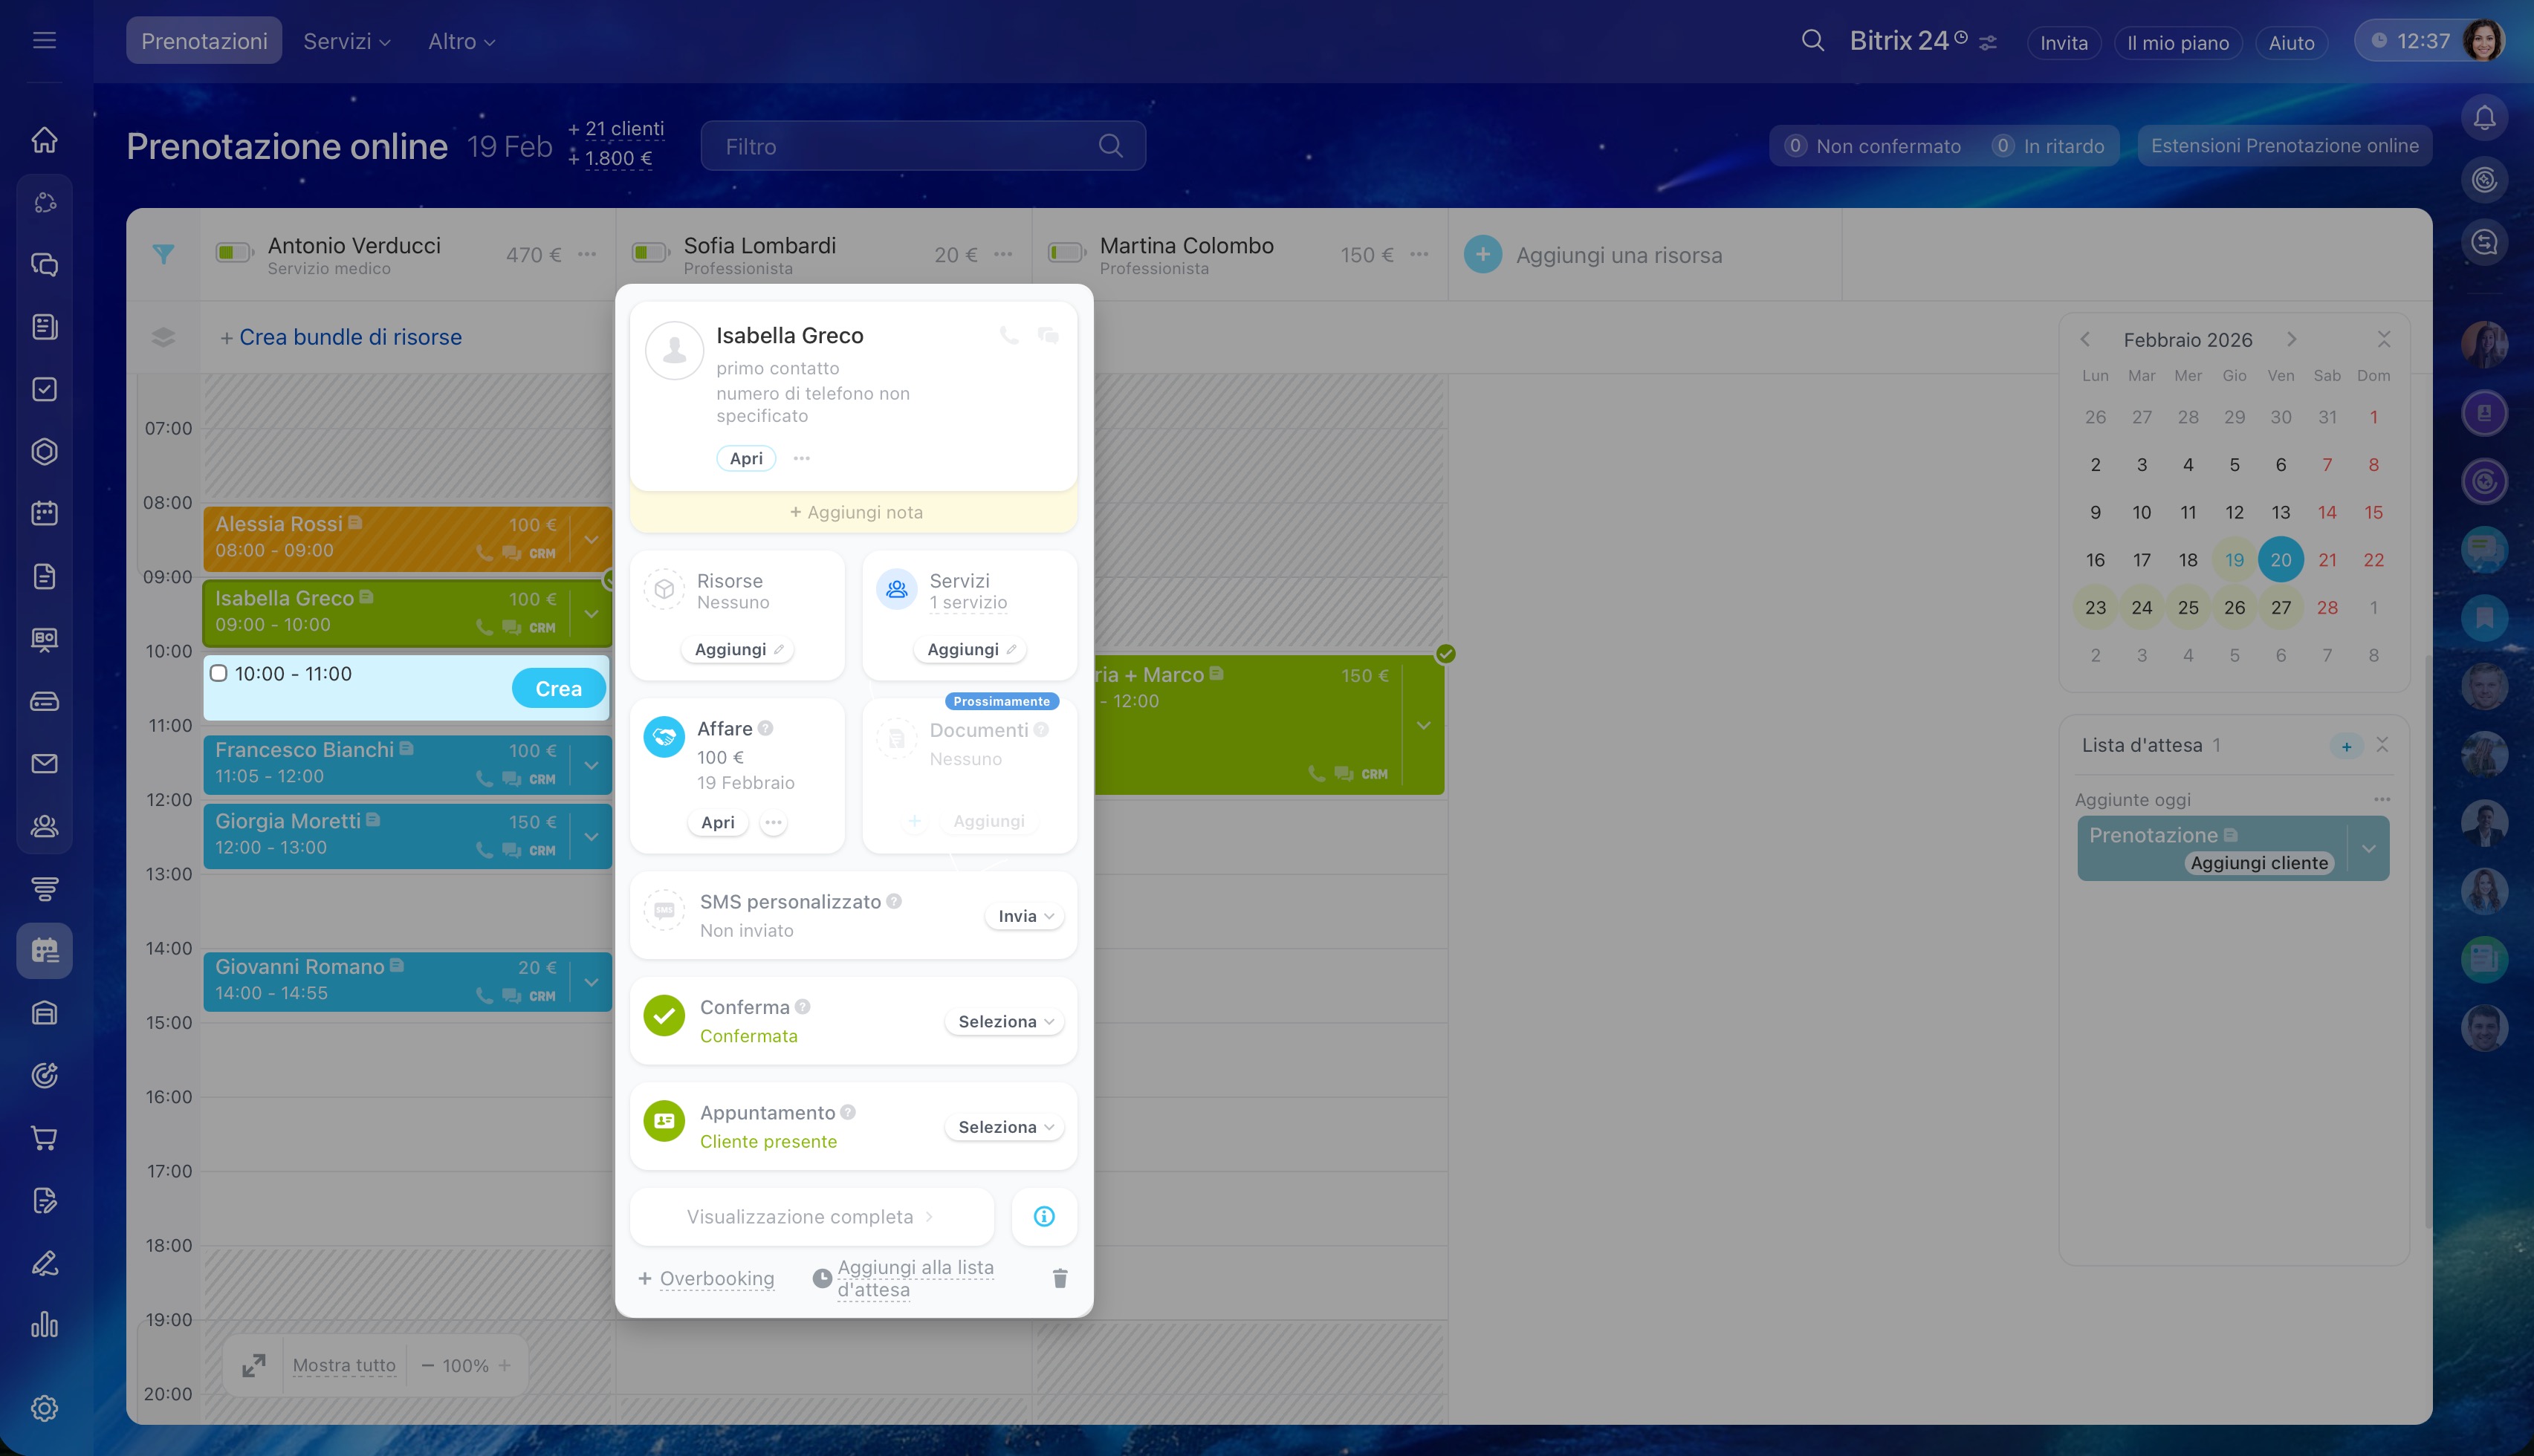Open the settings gear in left sidebar
The width and height of the screenshot is (2534, 1456).
pyautogui.click(x=44, y=1408)
